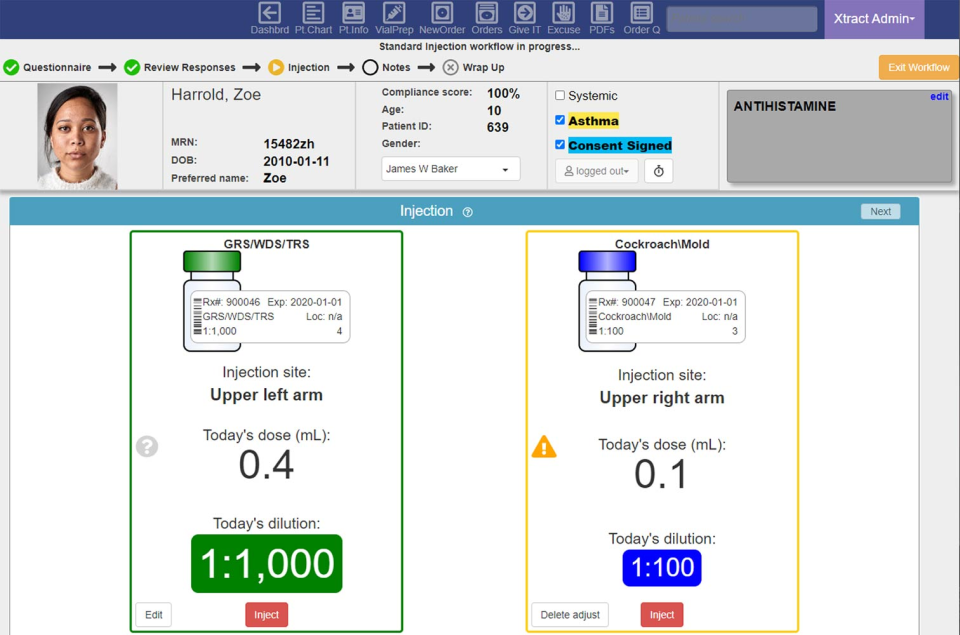Viewport: 960px width, 635px height.
Task: Click Inject for the GRS/WDS/TRS vial
Action: click(266, 615)
